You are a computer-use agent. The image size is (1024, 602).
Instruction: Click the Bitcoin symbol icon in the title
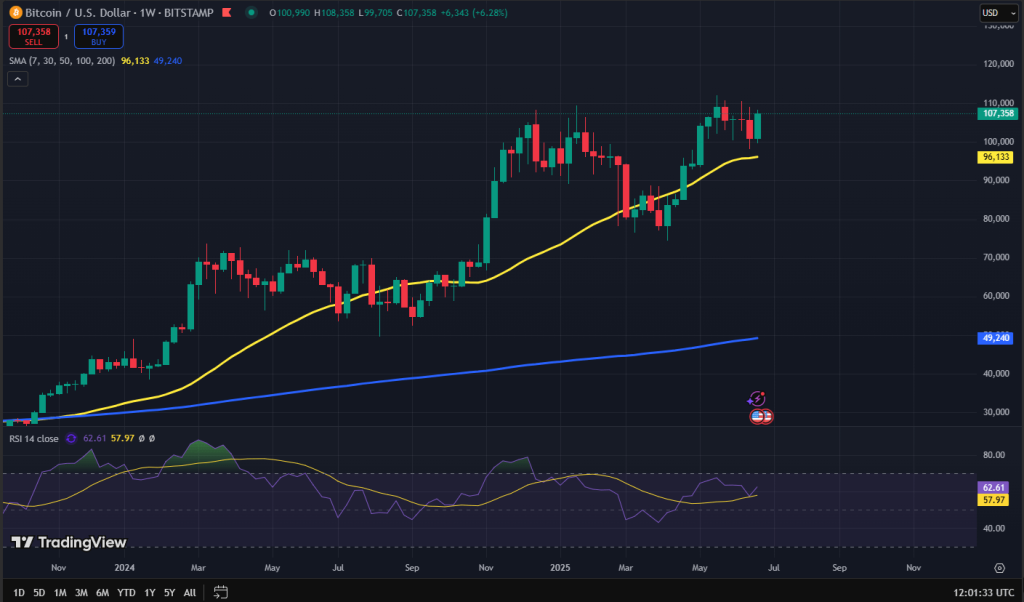15,12
